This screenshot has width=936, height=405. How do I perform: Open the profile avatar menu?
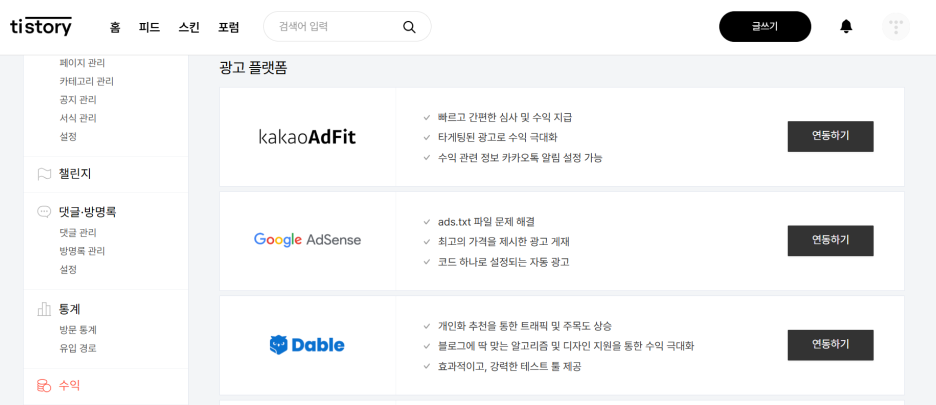895,27
